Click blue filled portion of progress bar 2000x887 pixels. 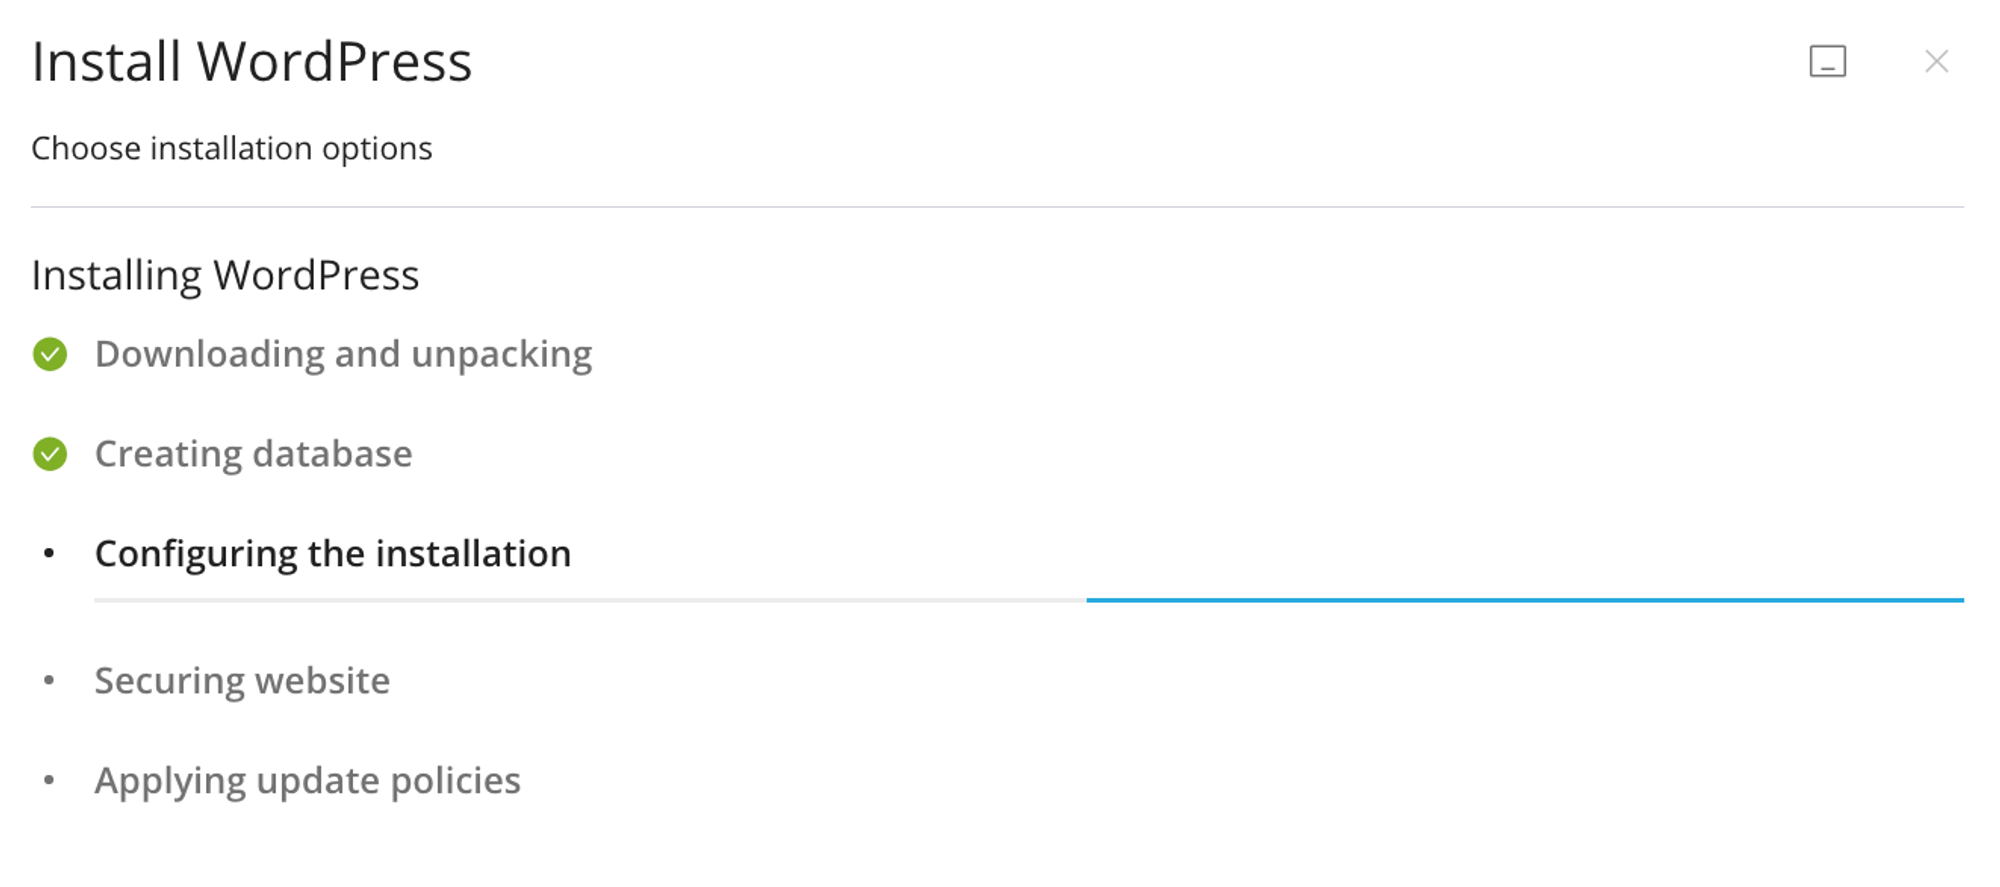click(1524, 600)
